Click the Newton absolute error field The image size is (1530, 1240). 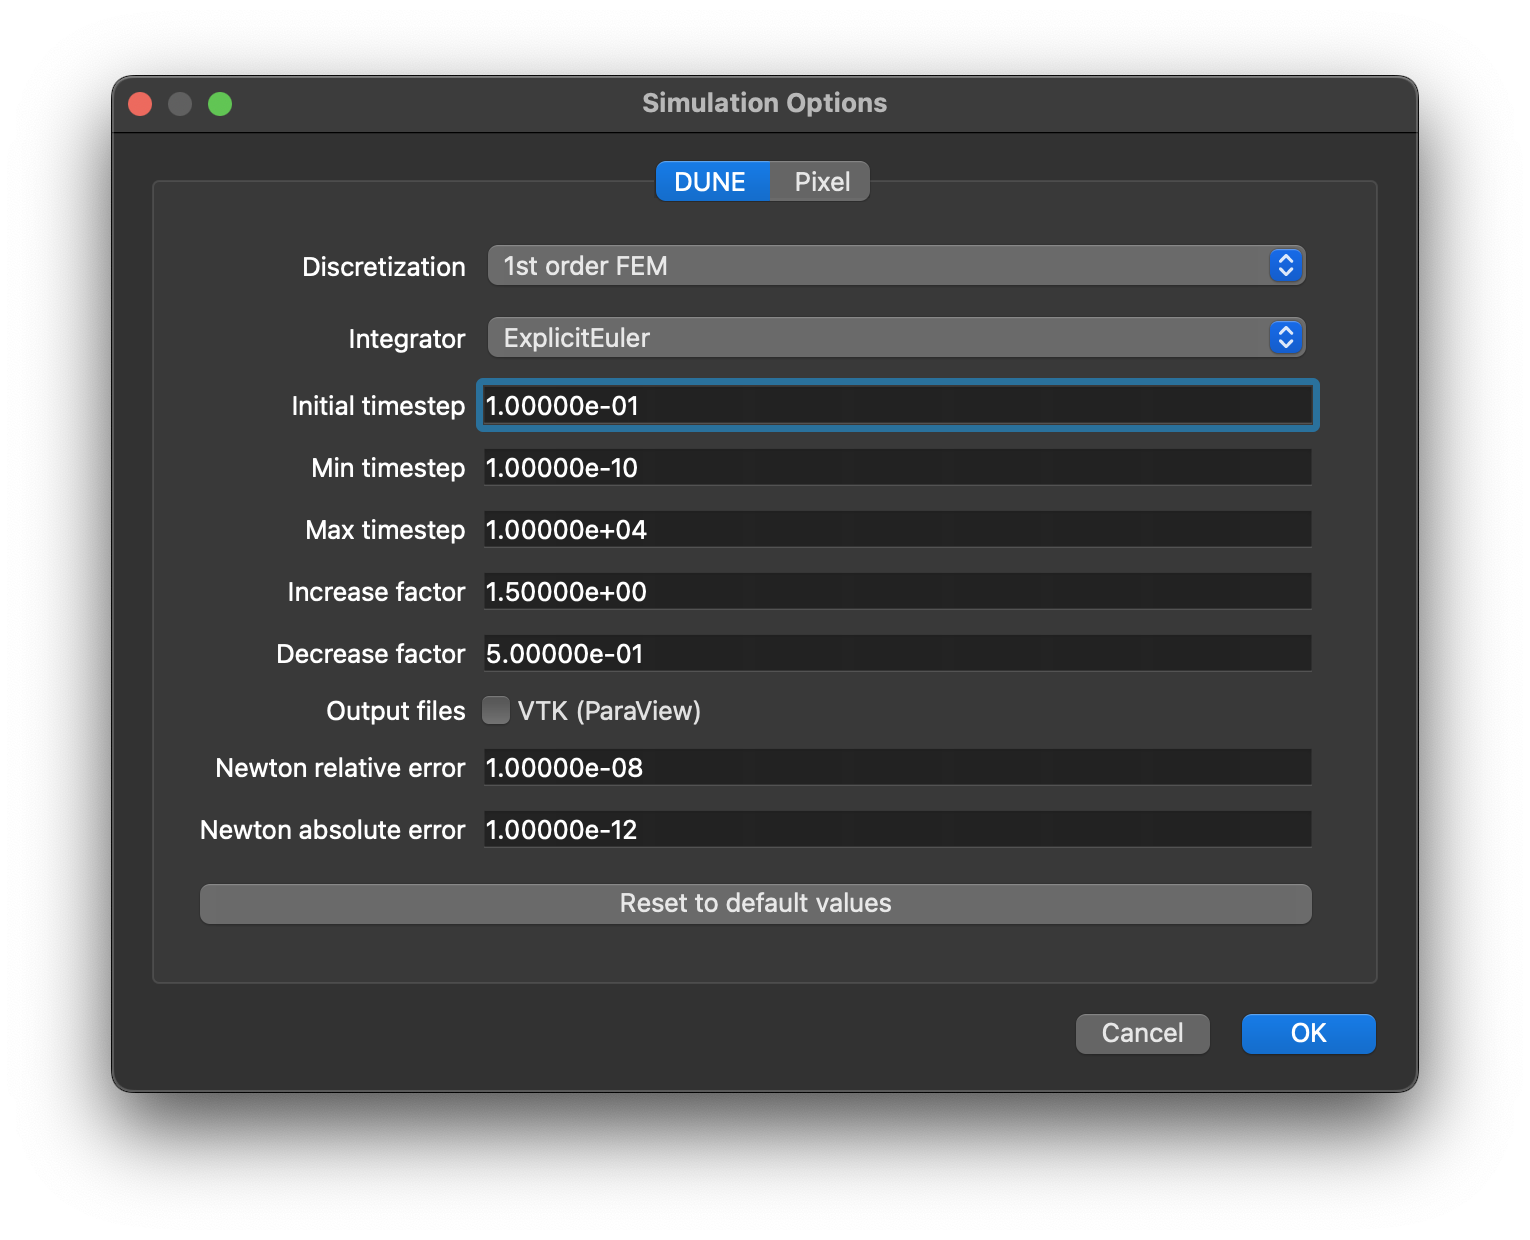(898, 830)
